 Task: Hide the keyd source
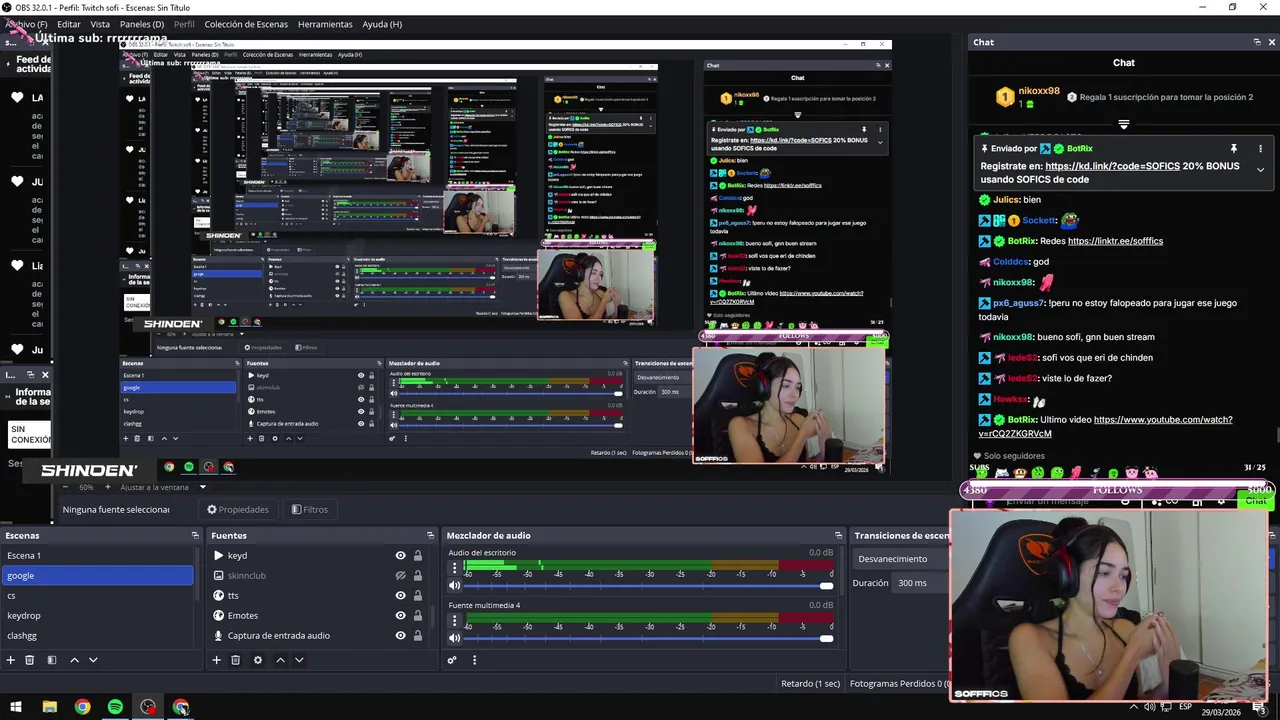(x=400, y=556)
